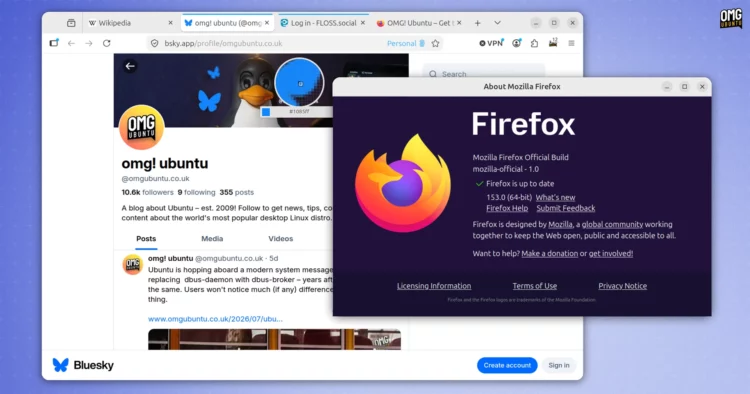Open the omg! ubuntu profile avatar
The height and width of the screenshot is (394, 750).
click(x=142, y=127)
